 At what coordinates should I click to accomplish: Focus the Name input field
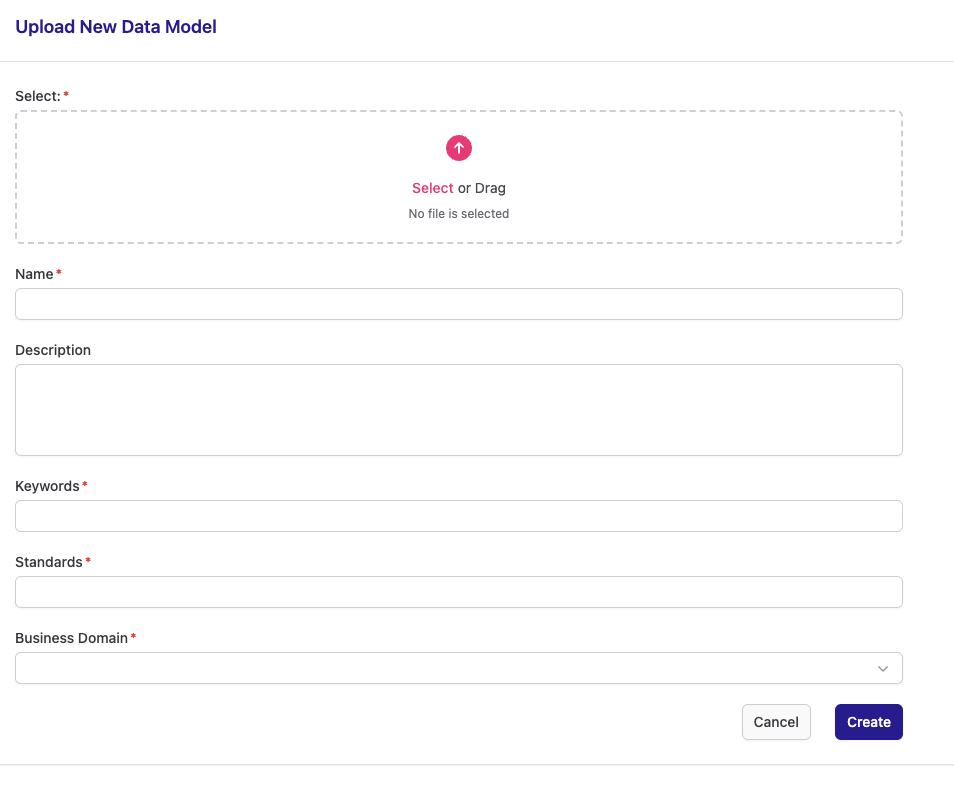(x=459, y=304)
